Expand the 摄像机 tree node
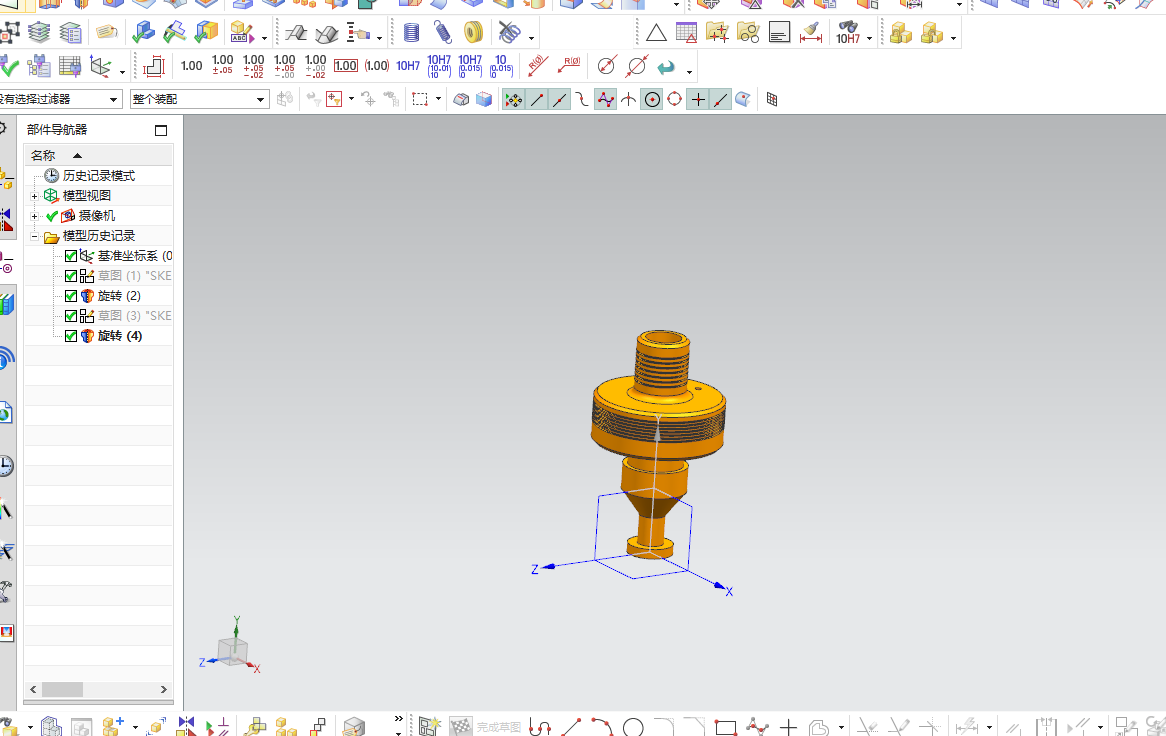 tap(34, 216)
